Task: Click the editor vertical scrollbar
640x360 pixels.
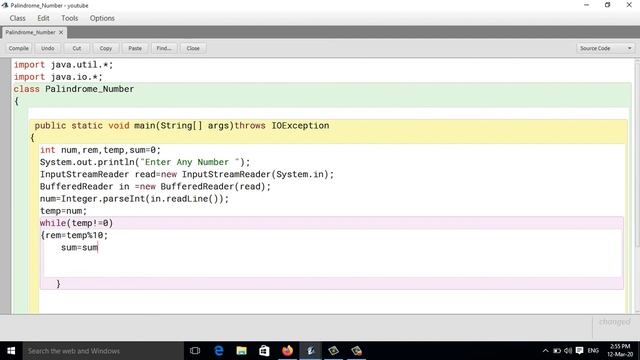Action: [637, 186]
